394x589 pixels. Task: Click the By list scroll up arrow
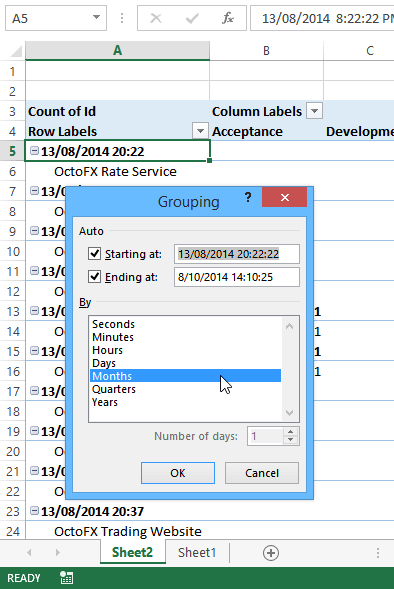pos(289,326)
